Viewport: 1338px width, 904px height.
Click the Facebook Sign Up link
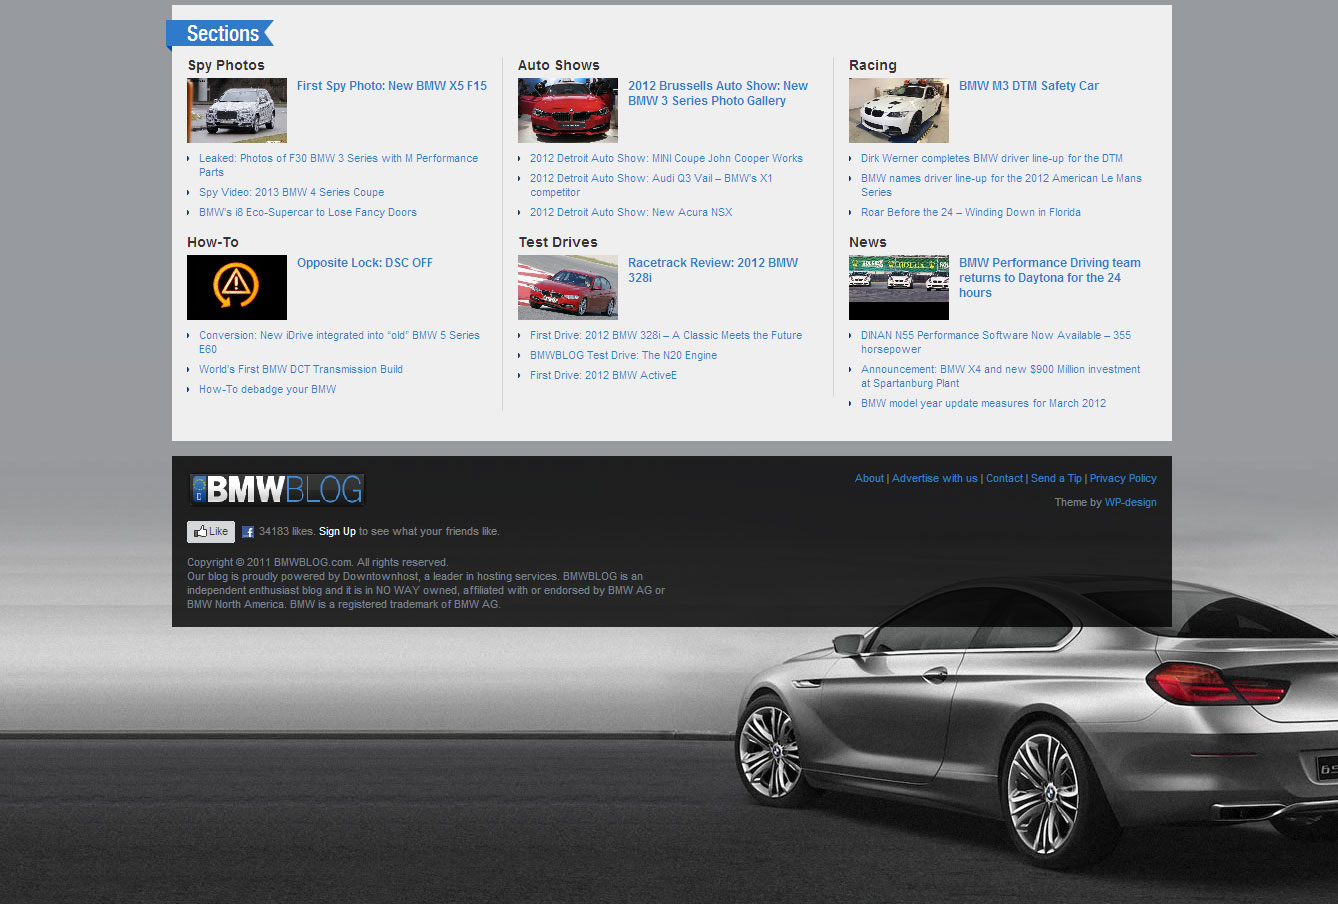[x=337, y=532]
